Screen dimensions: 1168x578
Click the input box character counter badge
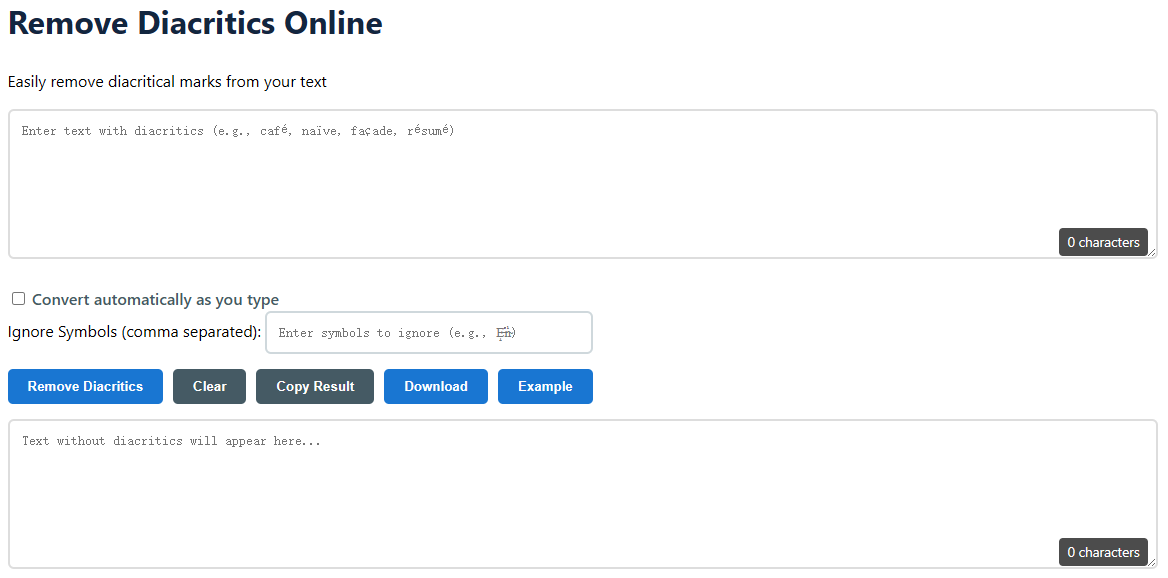click(x=1103, y=242)
